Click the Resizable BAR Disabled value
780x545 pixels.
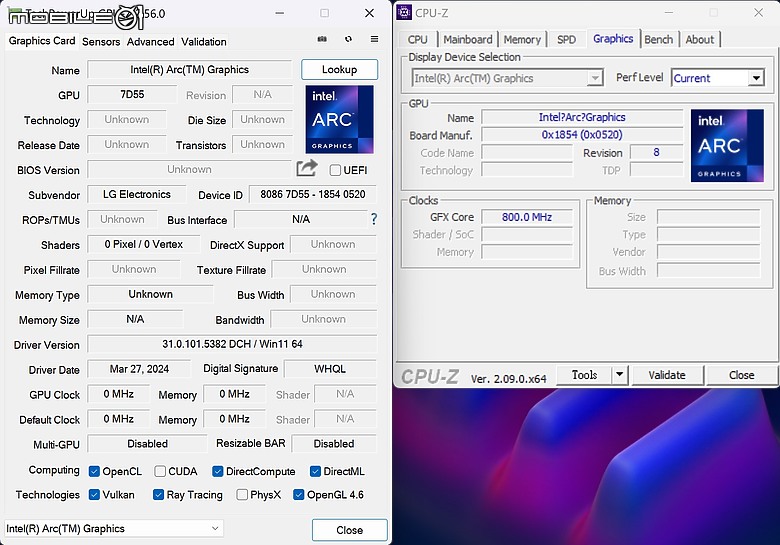click(334, 444)
